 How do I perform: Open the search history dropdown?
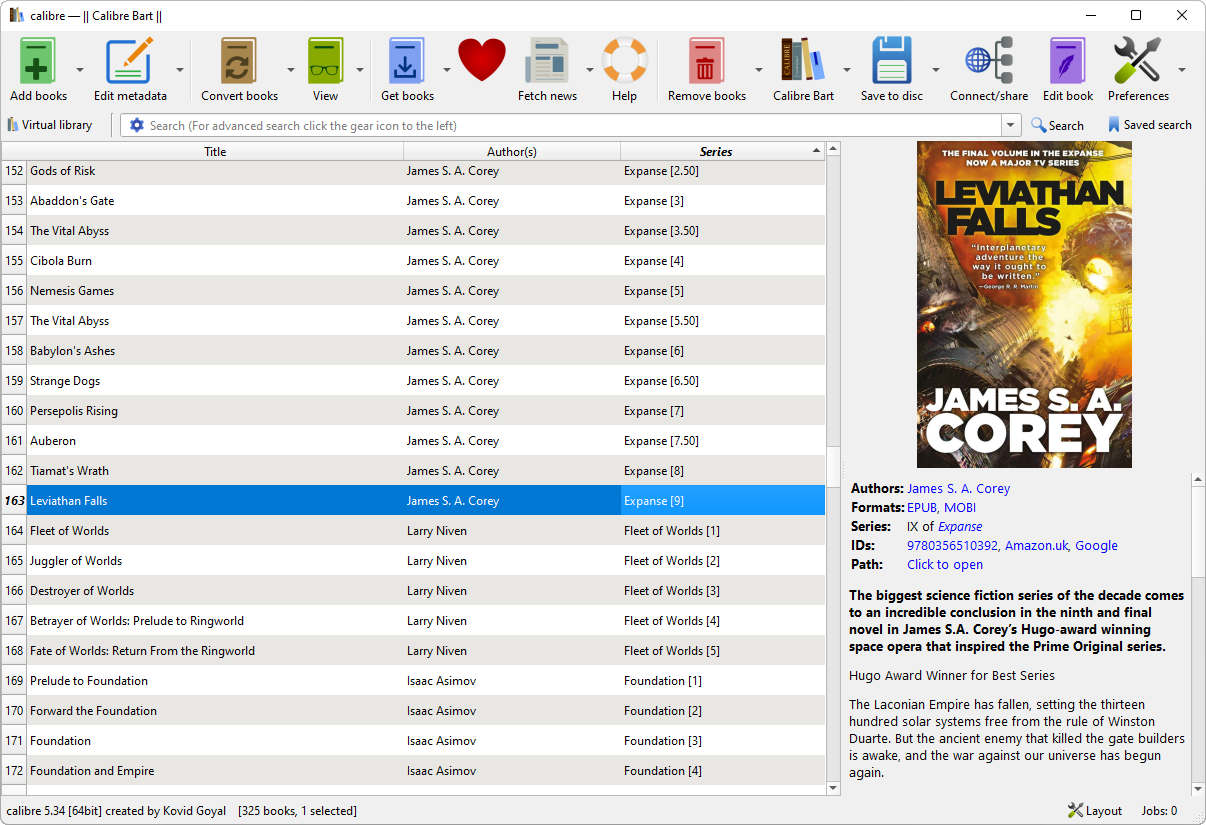1011,126
